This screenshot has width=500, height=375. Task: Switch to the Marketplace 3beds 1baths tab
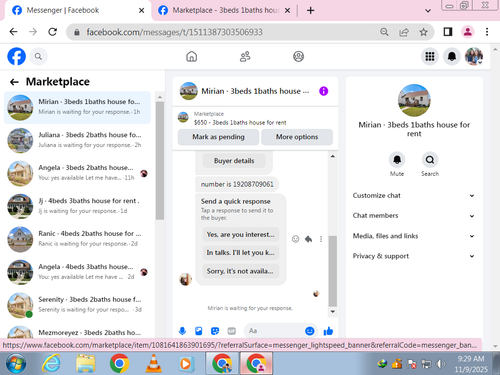[x=223, y=11]
